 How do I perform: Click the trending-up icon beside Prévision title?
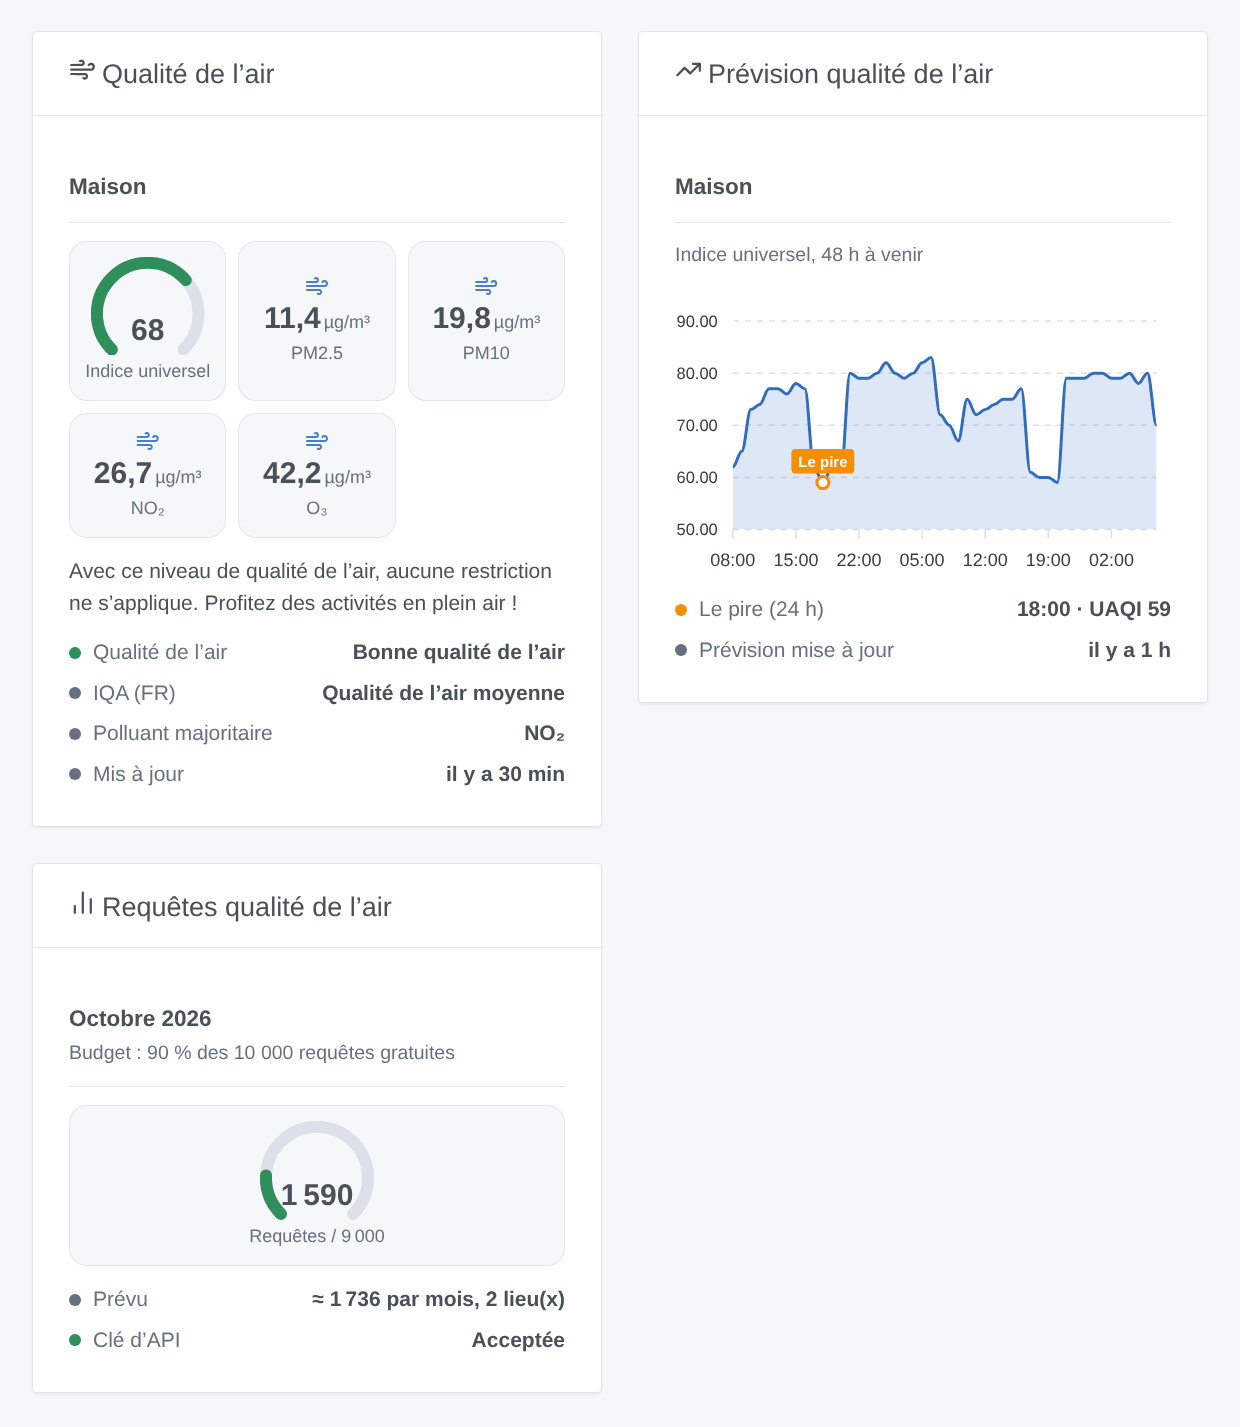tap(688, 71)
